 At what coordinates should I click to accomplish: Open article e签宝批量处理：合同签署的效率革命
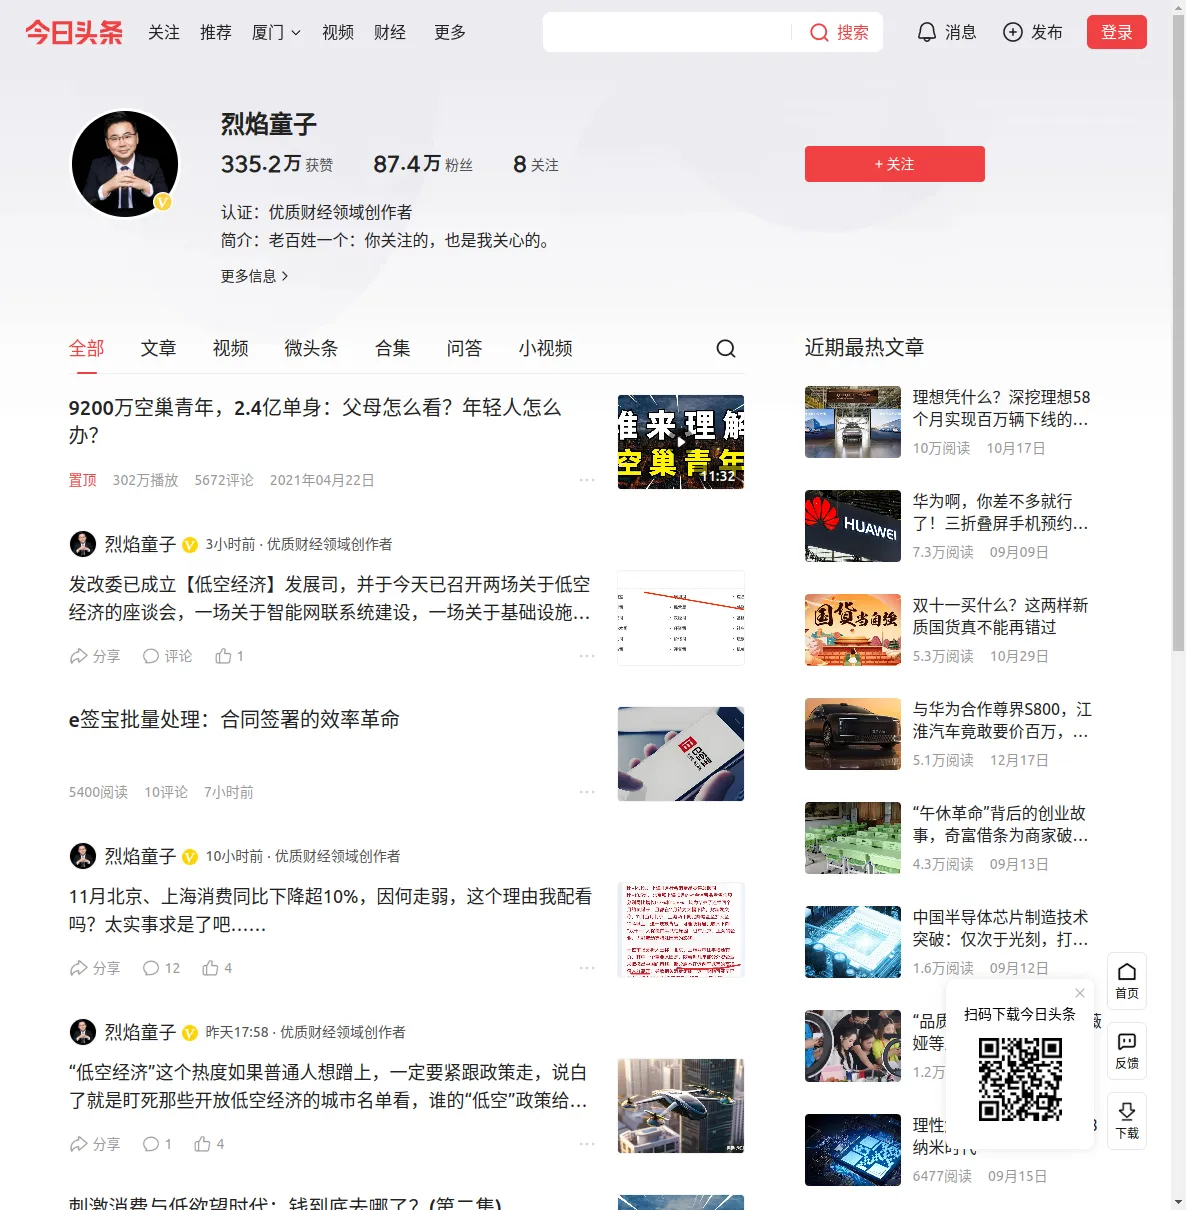pos(234,719)
